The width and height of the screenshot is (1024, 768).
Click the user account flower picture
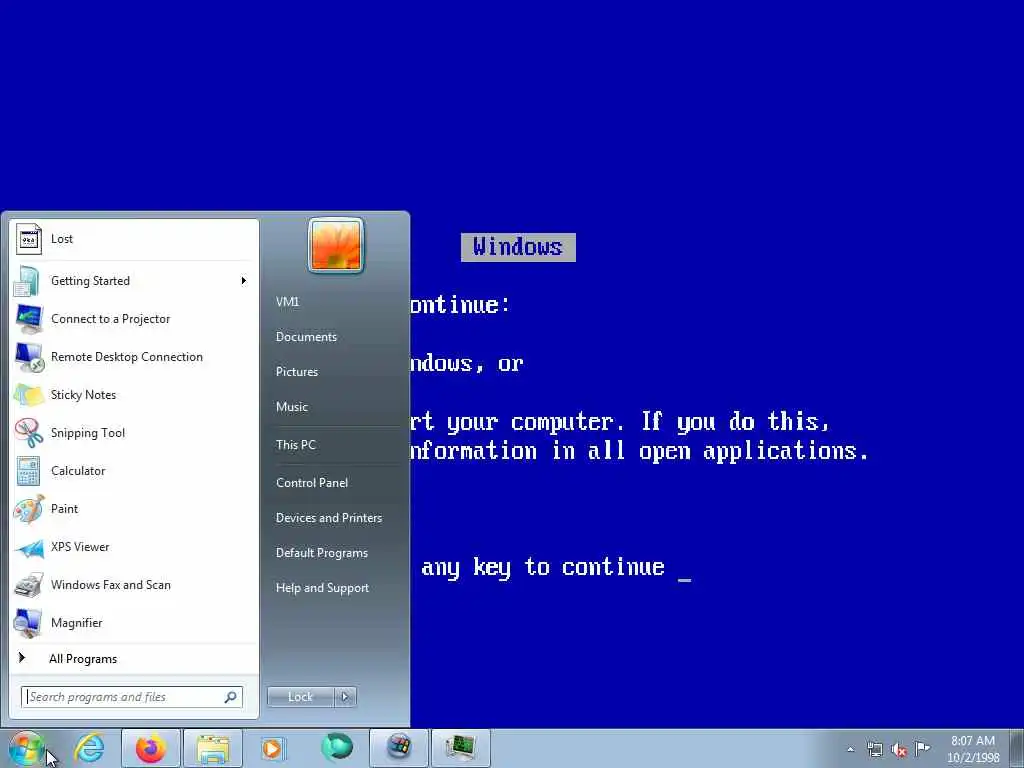[336, 246]
